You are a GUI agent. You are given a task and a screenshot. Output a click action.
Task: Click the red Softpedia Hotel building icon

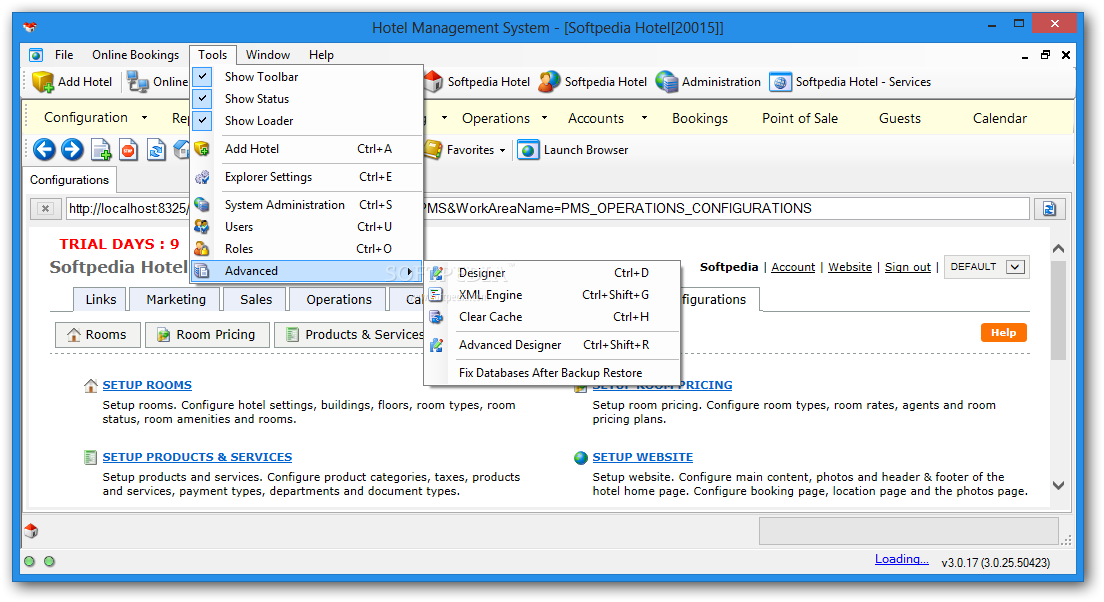(433, 82)
